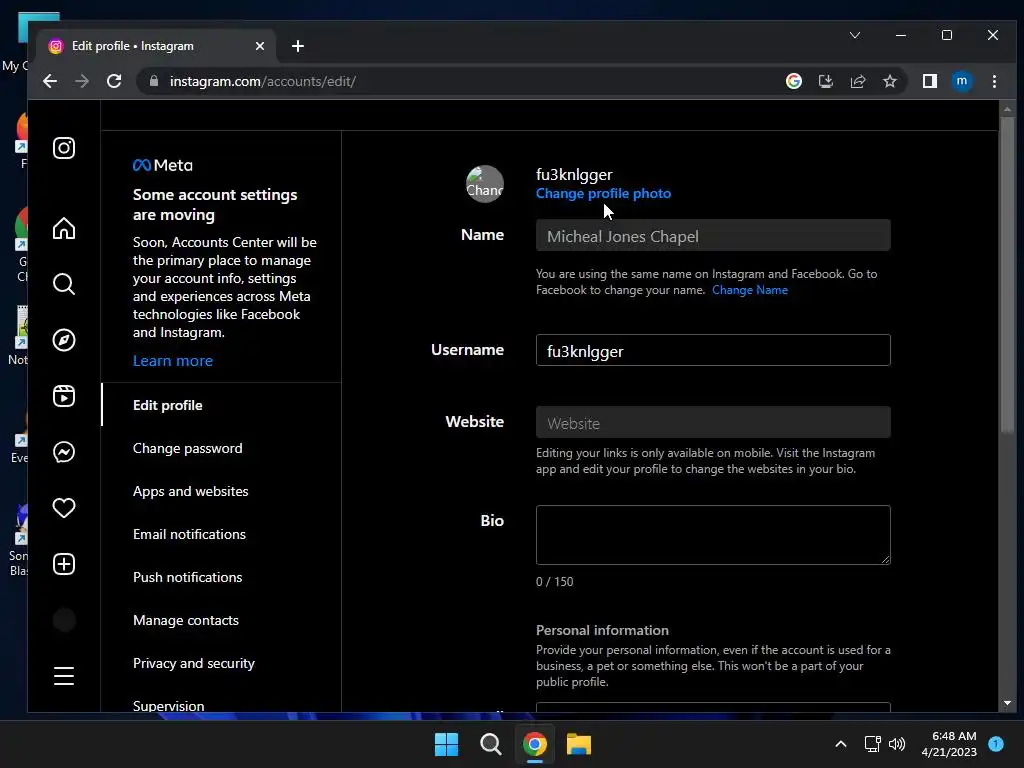
Task: Create new post with plus icon
Action: point(63,564)
